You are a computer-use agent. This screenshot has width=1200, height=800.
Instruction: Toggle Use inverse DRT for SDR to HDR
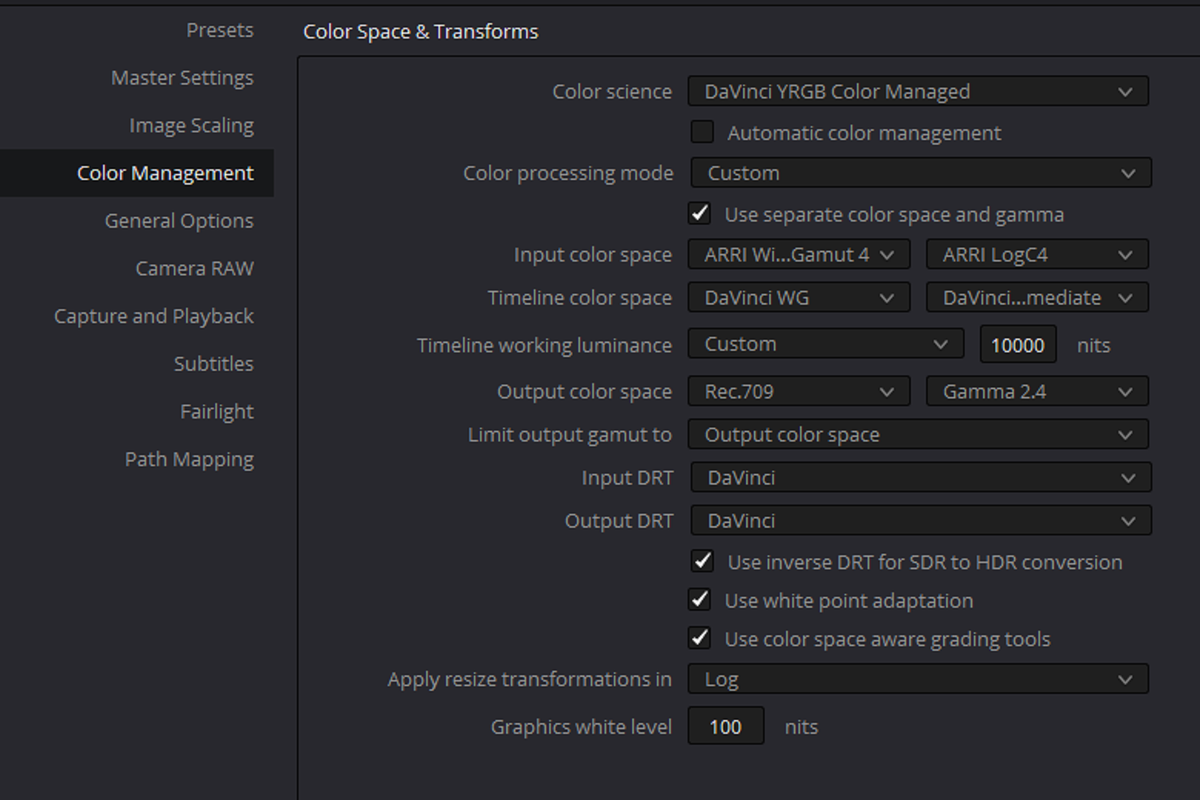[x=703, y=561]
